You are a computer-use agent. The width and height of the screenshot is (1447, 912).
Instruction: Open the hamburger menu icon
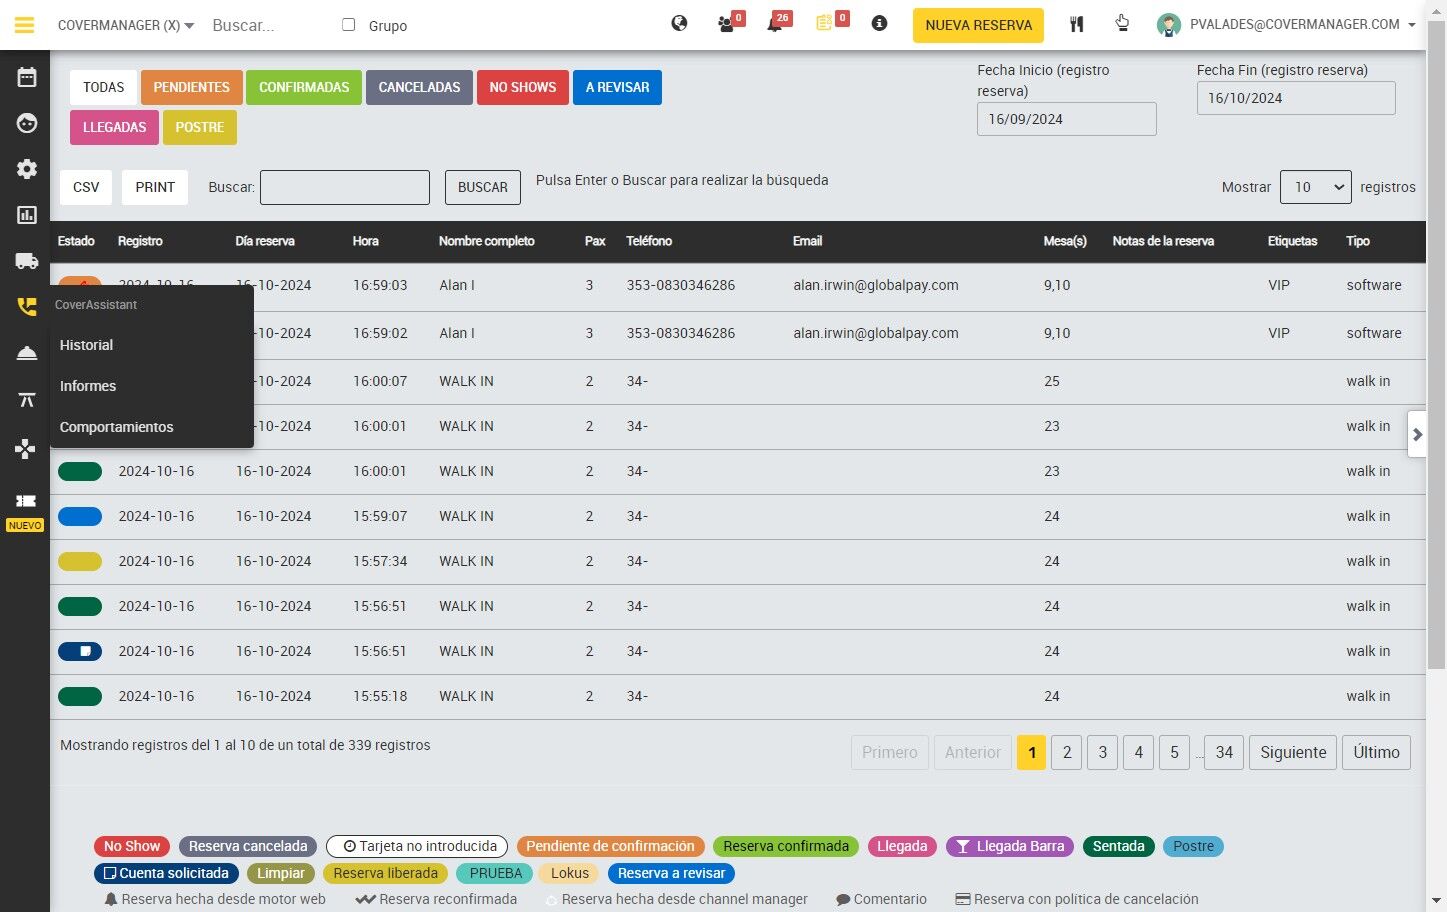coord(24,25)
